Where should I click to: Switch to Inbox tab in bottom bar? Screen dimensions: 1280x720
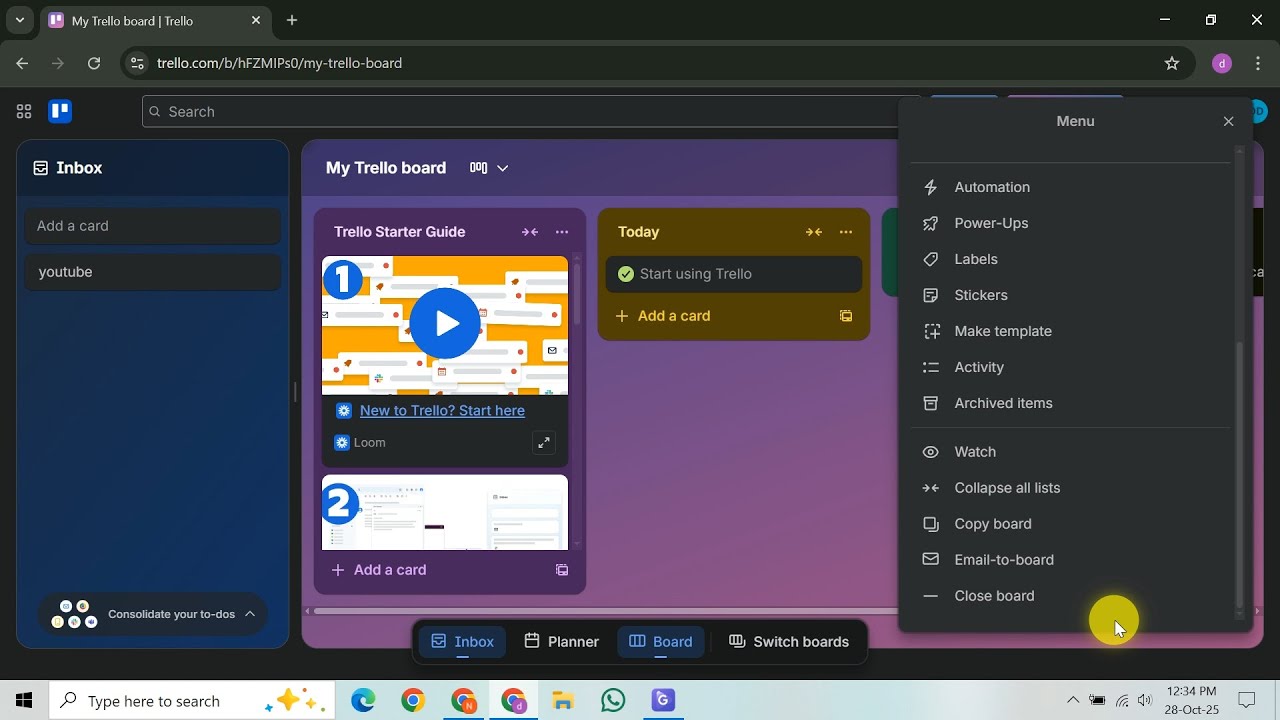462,642
